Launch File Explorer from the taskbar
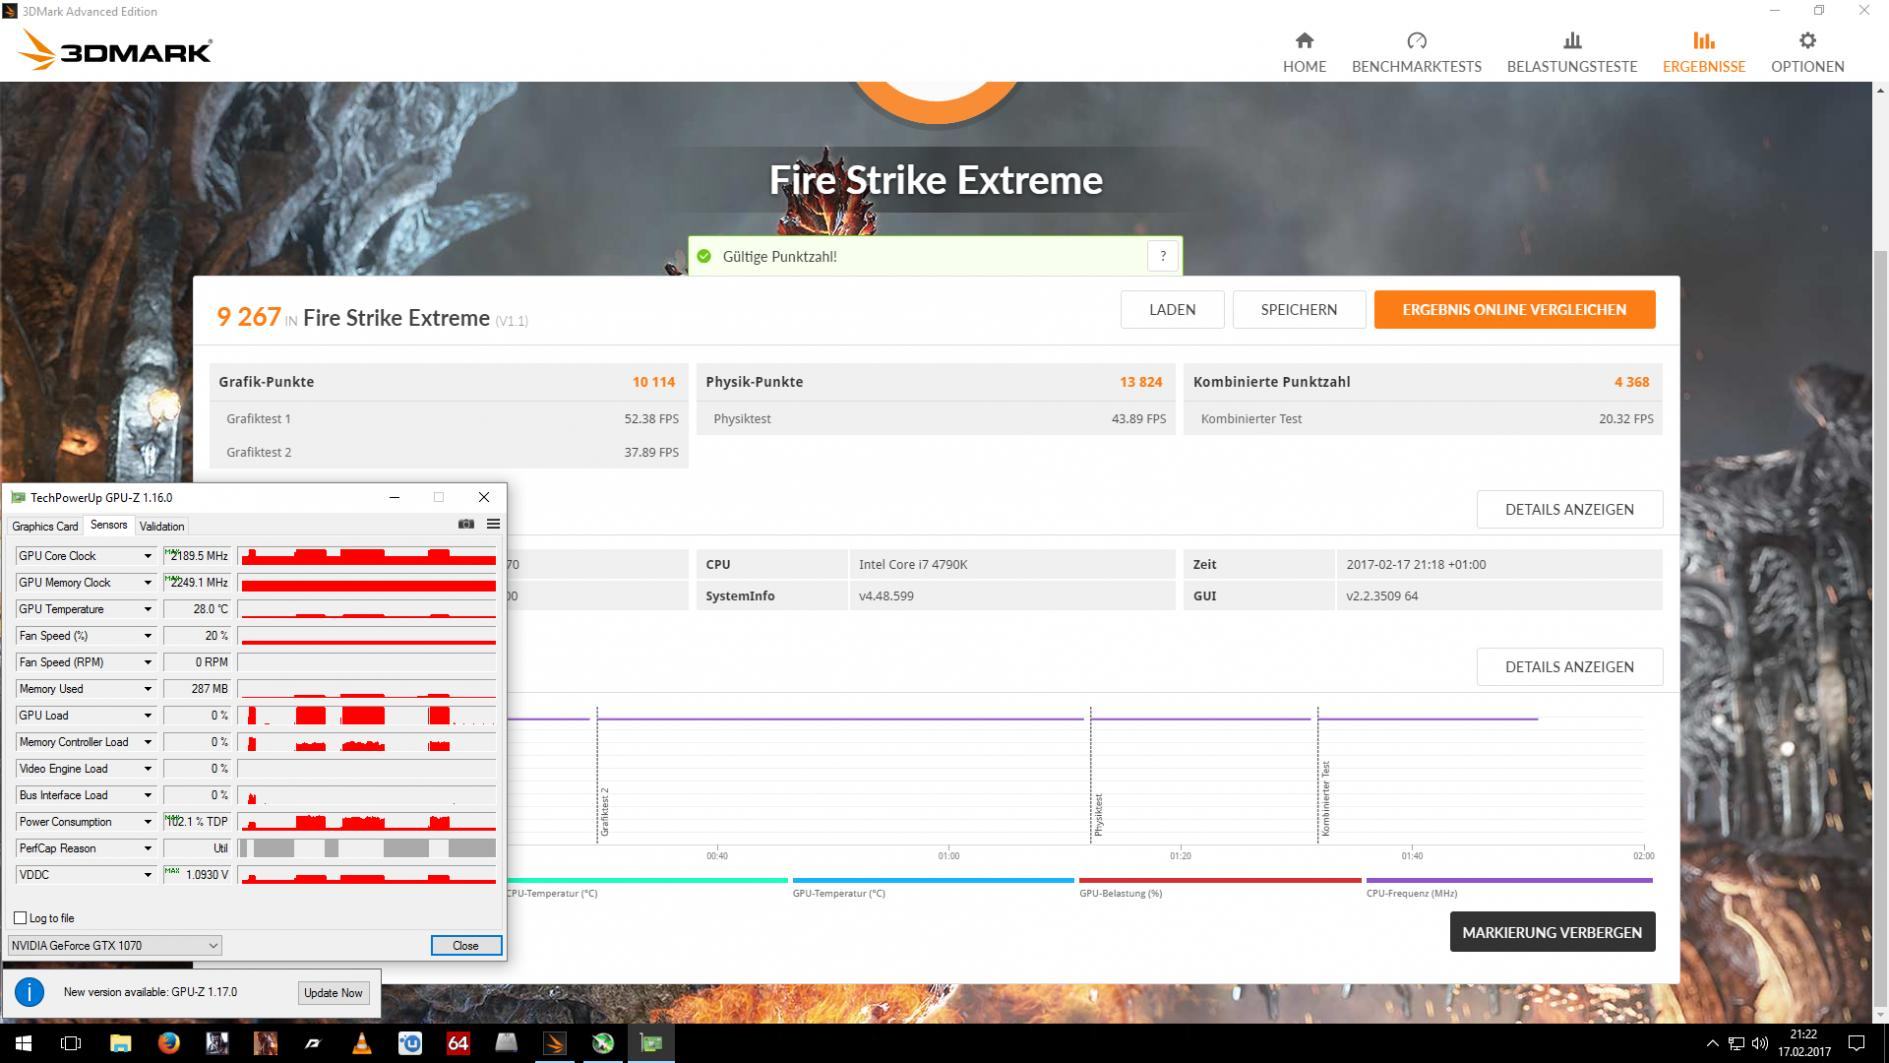This screenshot has height=1063, width=1889. [120, 1043]
